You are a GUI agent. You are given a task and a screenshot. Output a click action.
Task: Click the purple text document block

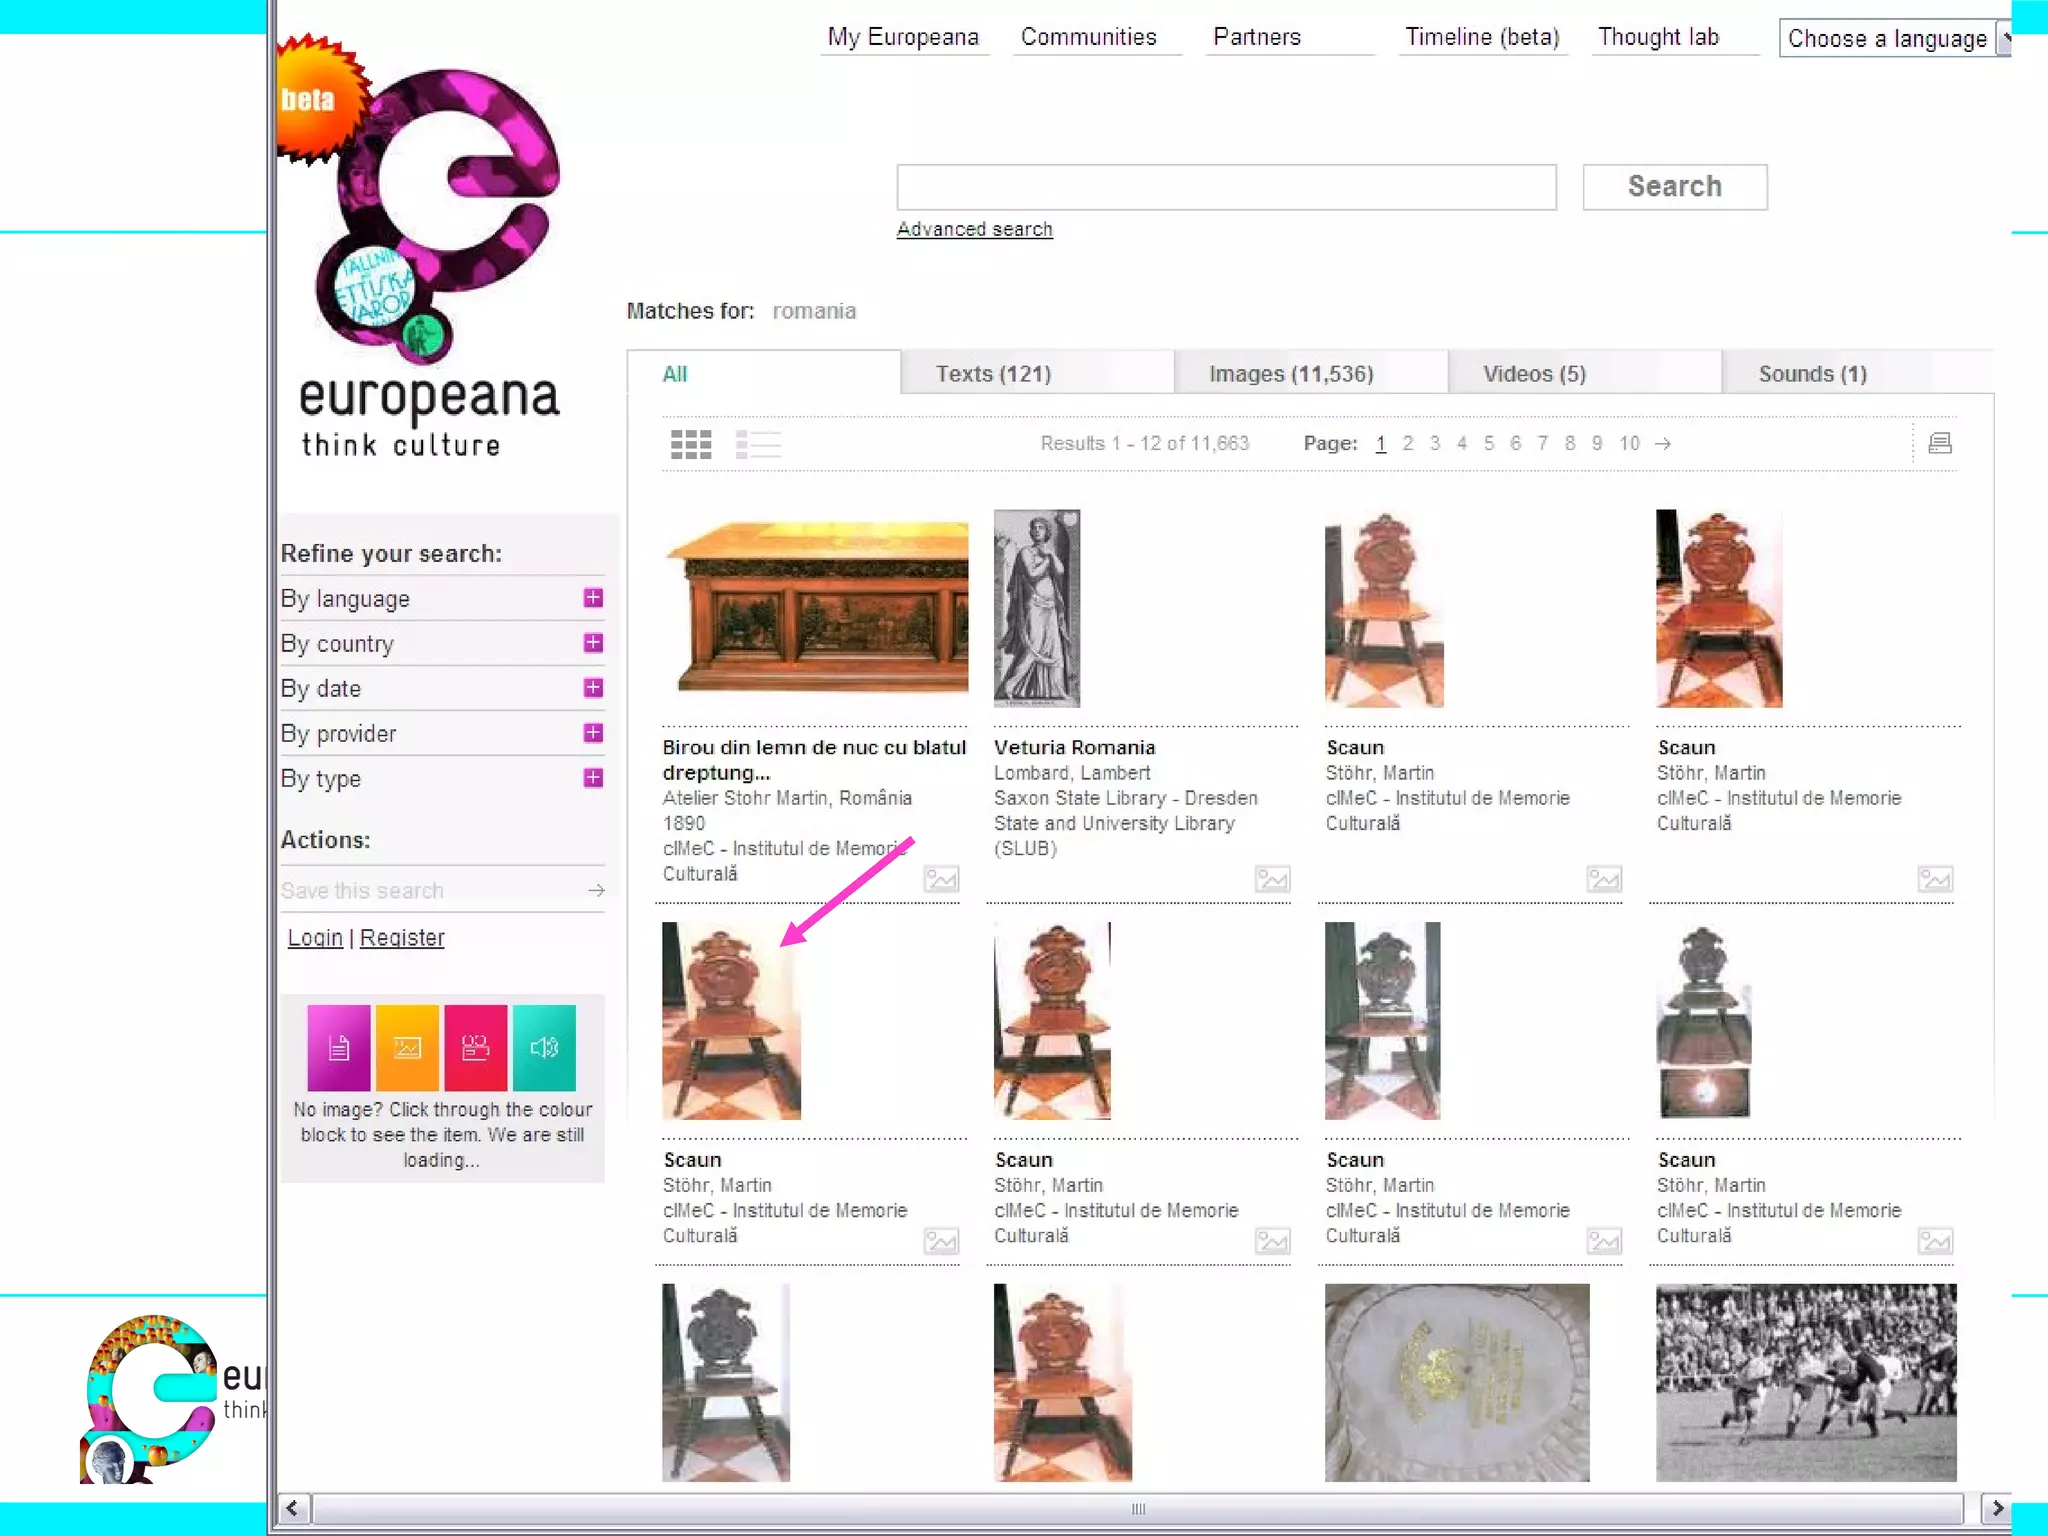339,1047
